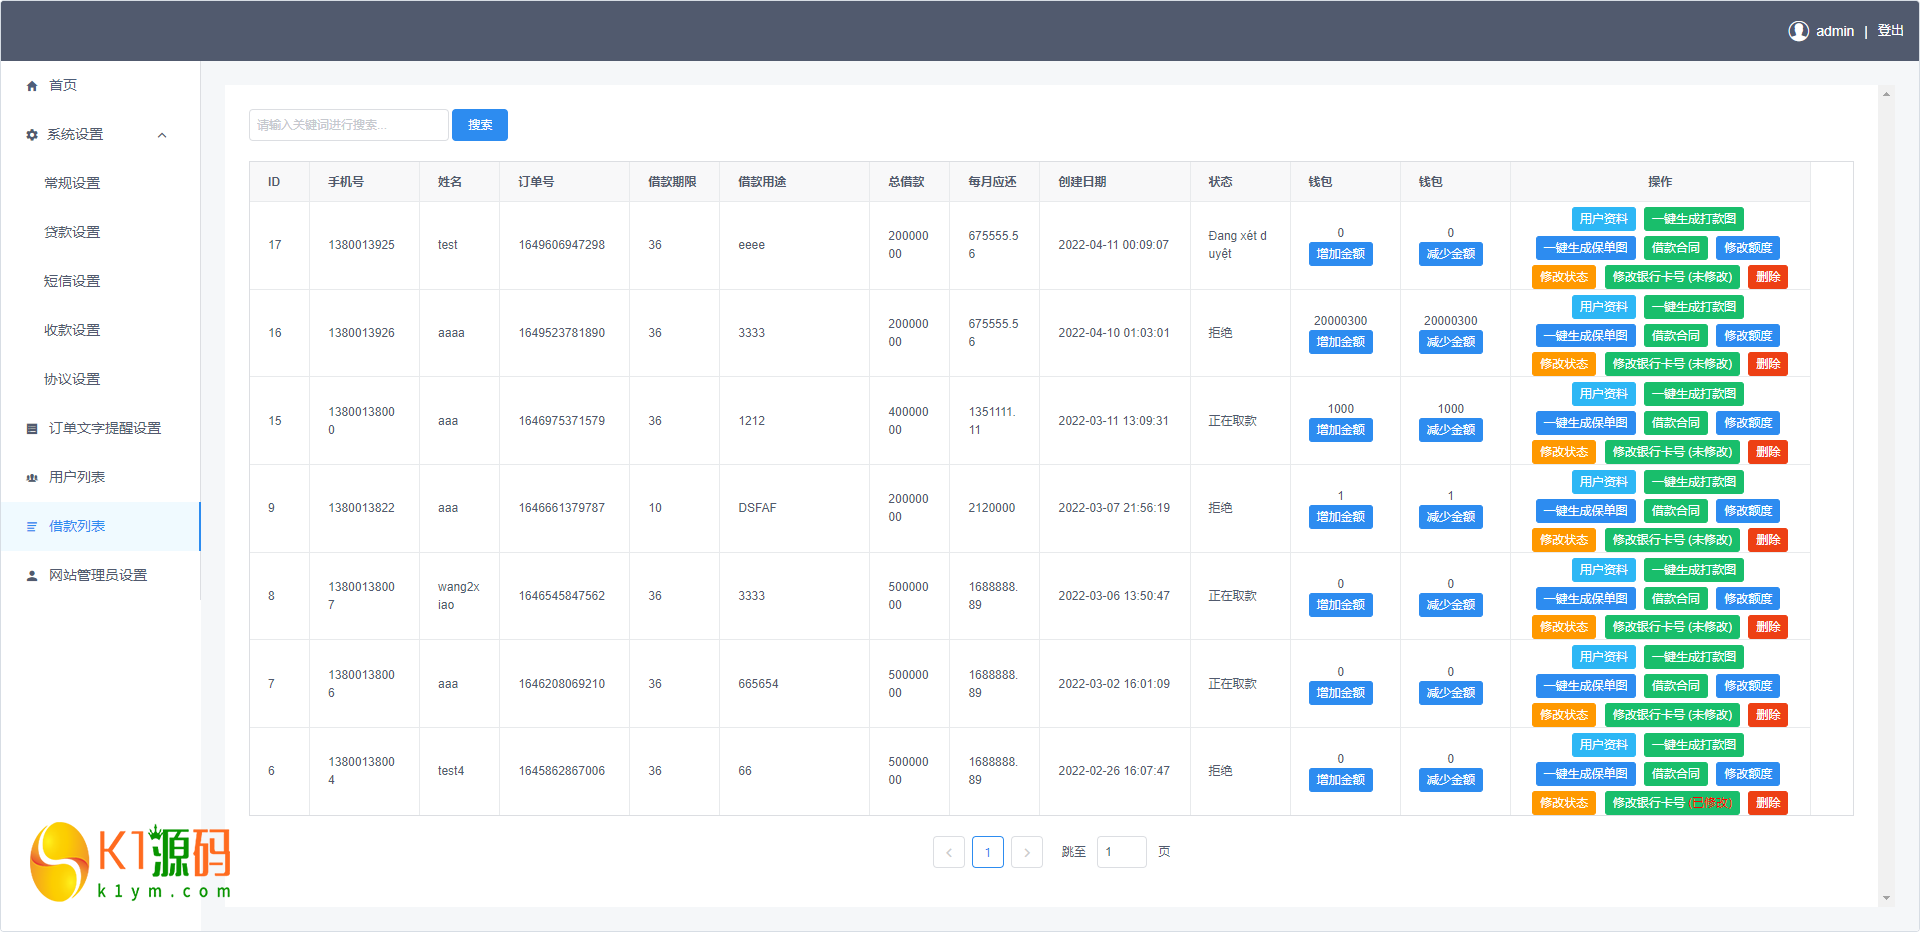Go to next page arrow
The image size is (1920, 932).
coord(1026,852)
